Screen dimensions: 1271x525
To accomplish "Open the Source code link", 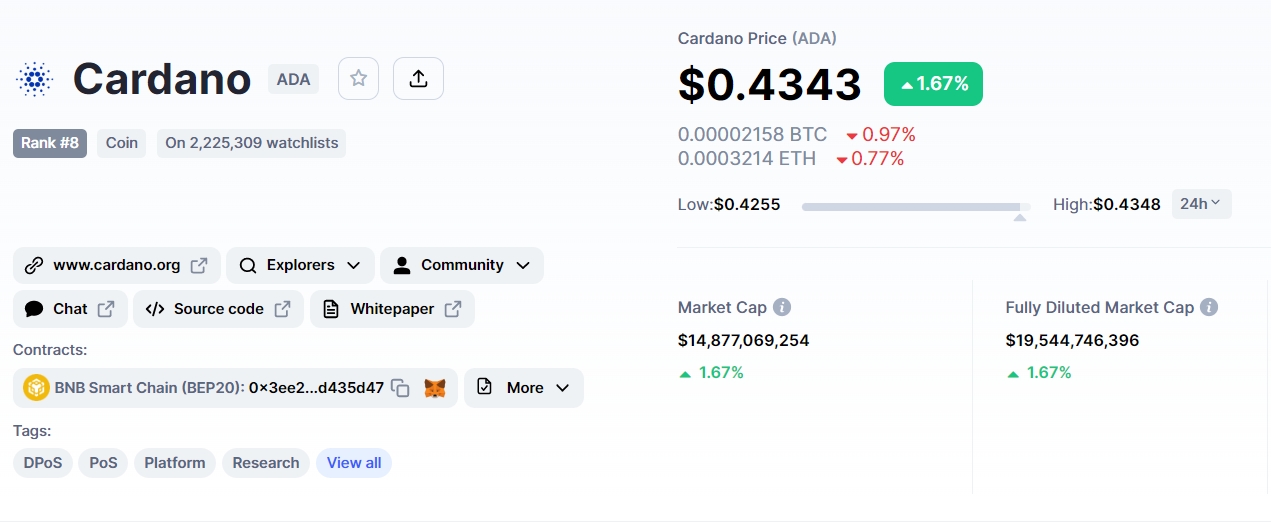I will click(x=218, y=309).
